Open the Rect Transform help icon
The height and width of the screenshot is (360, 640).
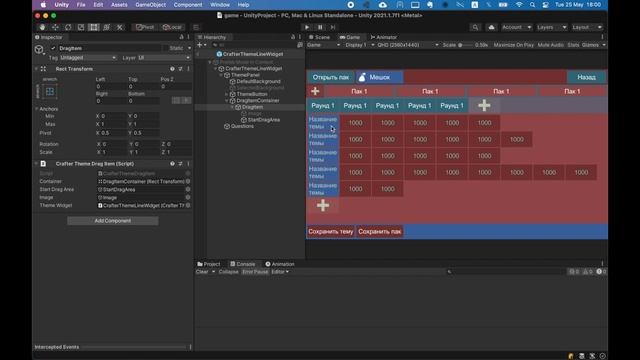pos(172,69)
